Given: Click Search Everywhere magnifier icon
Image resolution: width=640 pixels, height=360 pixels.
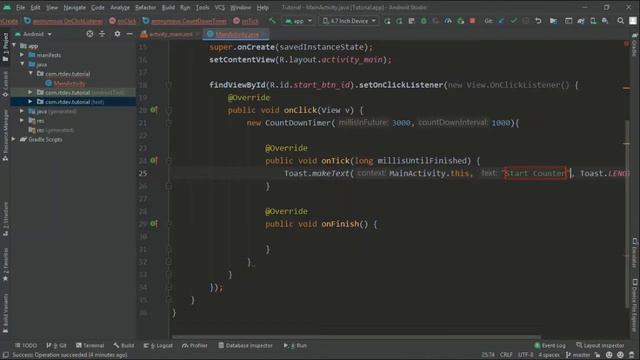Looking at the screenshot, I should coord(620,20).
